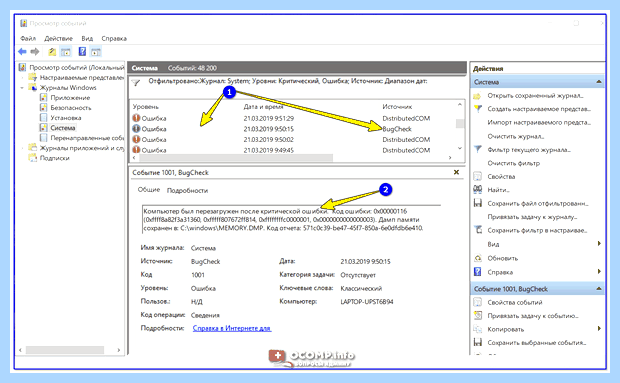This screenshot has width=620, height=383.
Task: Expand the Настраиваемые представления node arrow
Action: 22,77
